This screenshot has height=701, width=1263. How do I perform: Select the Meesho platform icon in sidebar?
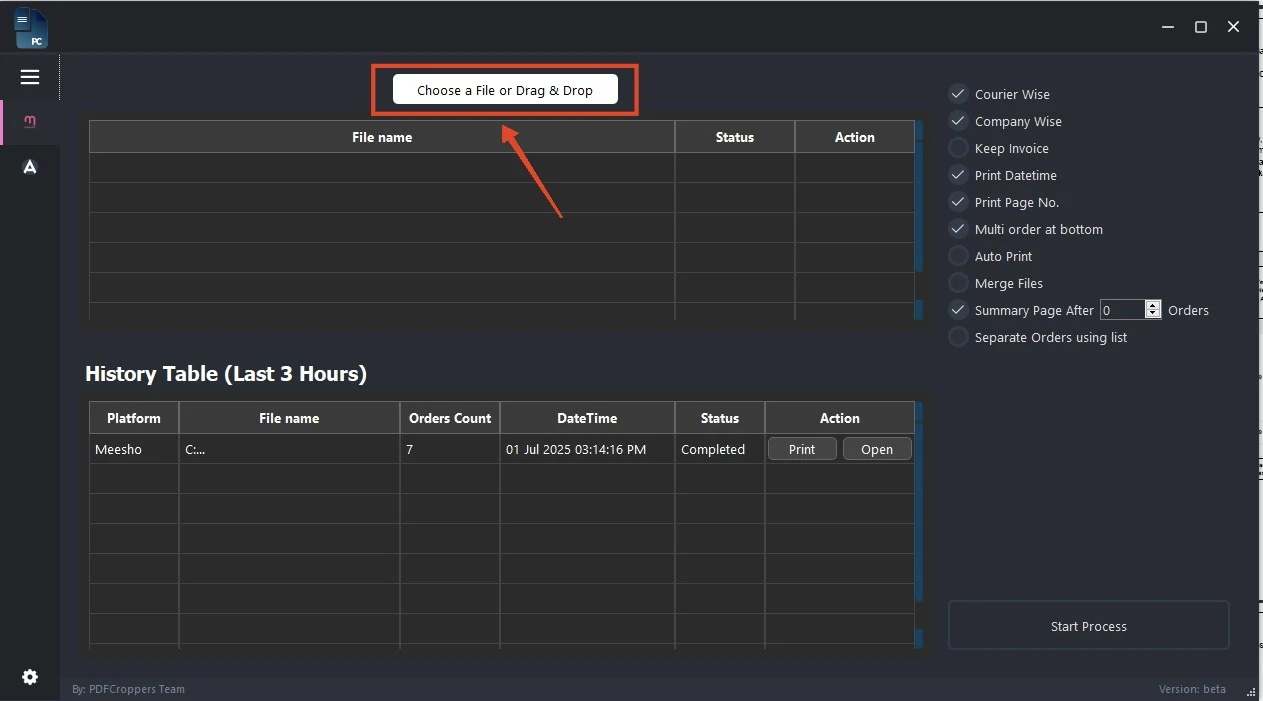(30, 122)
